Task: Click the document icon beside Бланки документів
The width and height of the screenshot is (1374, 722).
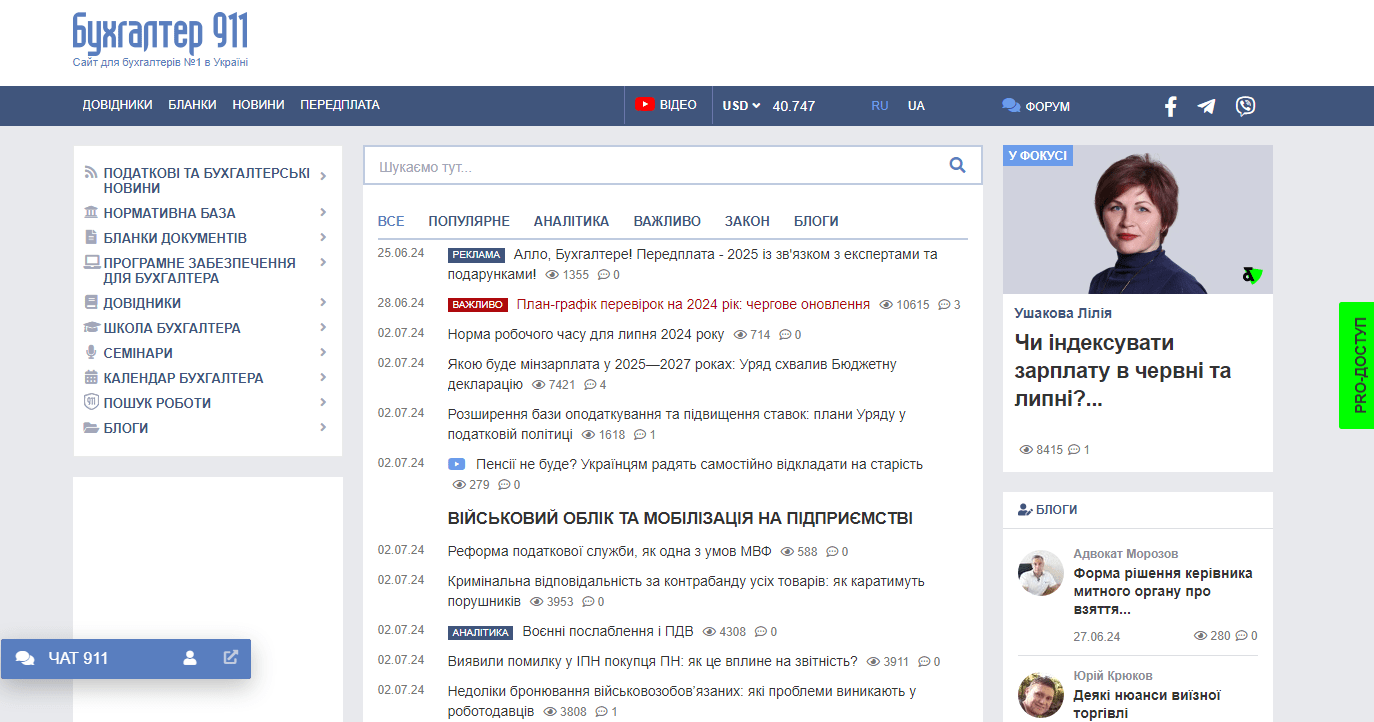Action: tap(91, 238)
